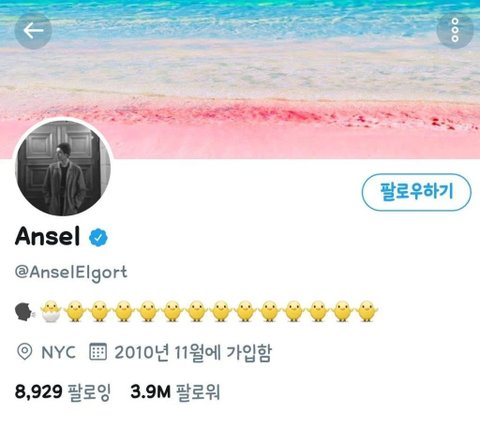Click the calendar icon before join date
480x427 pixels.
coord(98,352)
